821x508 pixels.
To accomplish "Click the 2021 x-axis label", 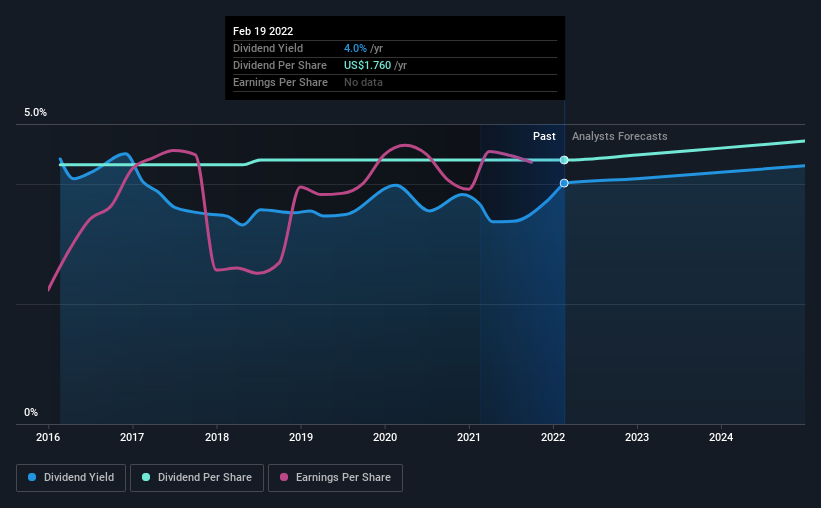I will pos(469,437).
